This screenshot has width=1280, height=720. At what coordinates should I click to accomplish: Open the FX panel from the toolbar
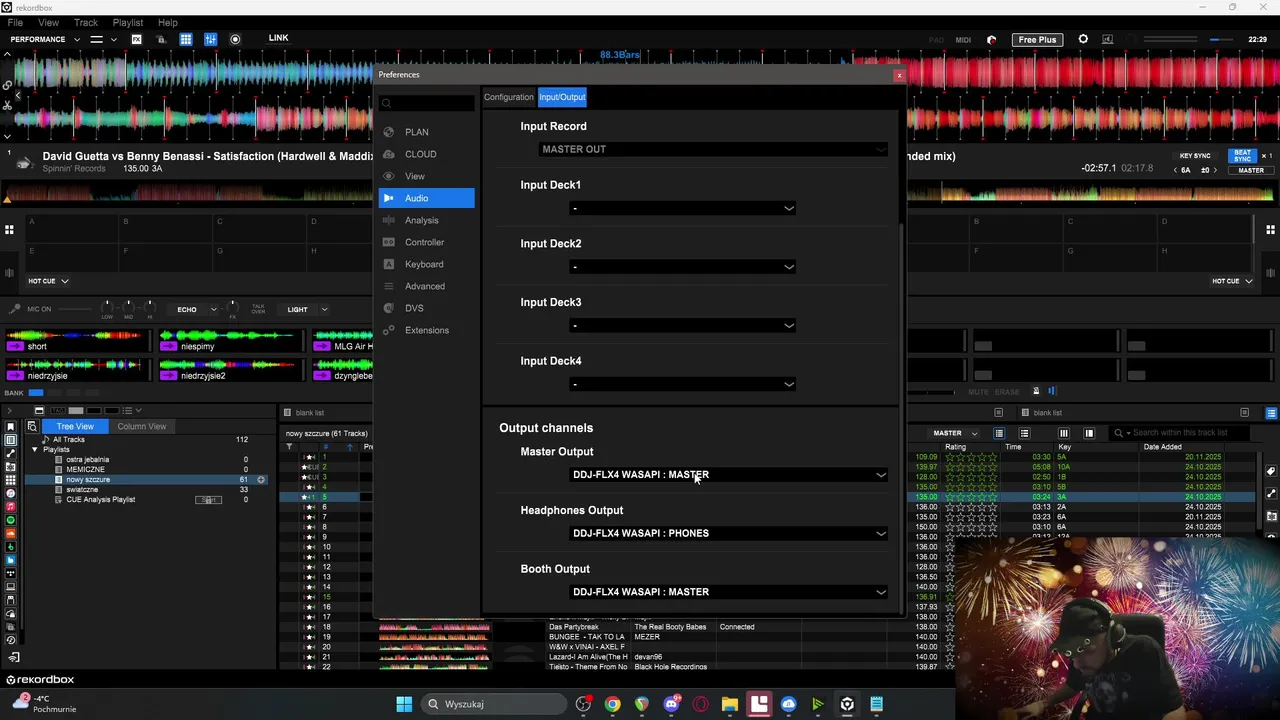click(136, 39)
